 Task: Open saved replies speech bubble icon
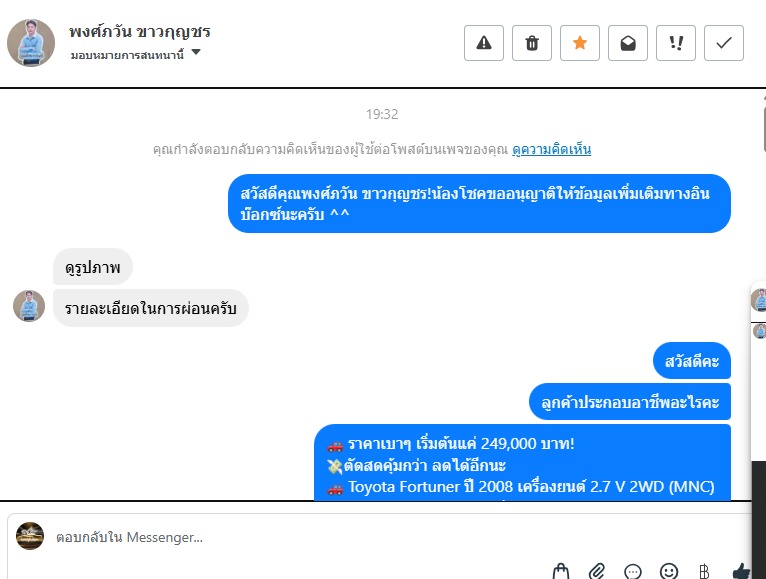[x=633, y=571]
